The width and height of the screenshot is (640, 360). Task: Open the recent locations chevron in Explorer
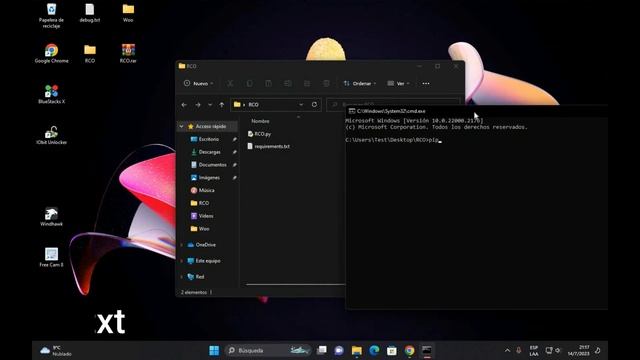coord(210,105)
